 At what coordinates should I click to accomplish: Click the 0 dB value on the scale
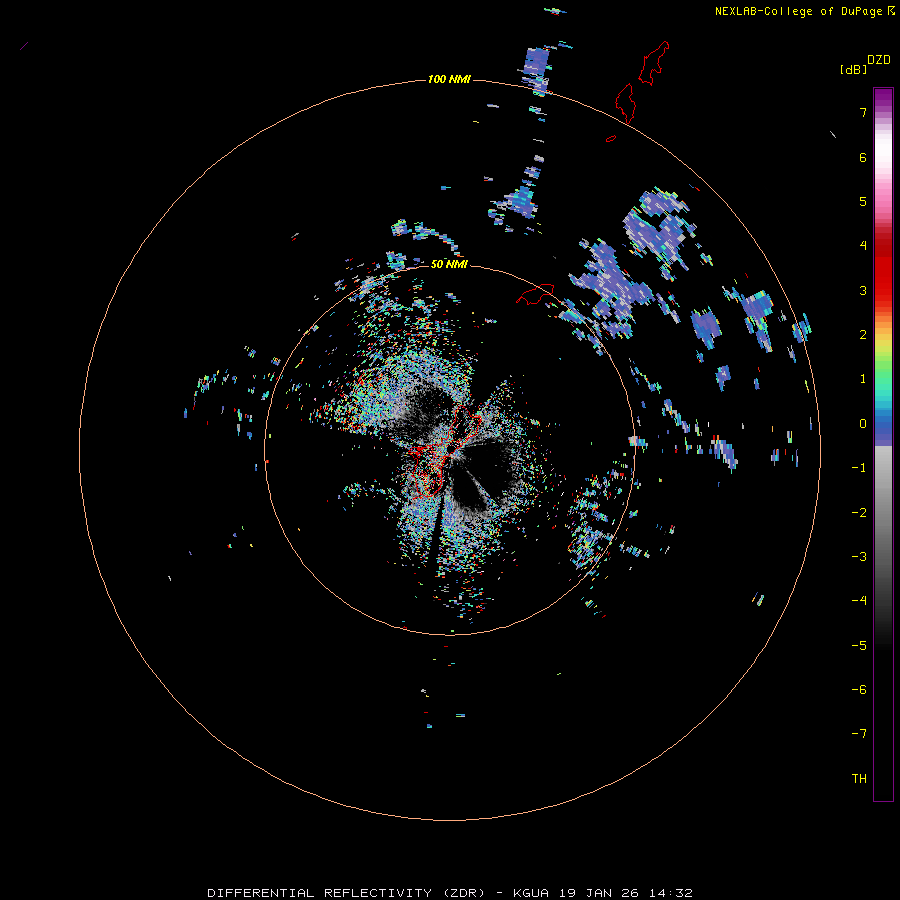pos(863,424)
